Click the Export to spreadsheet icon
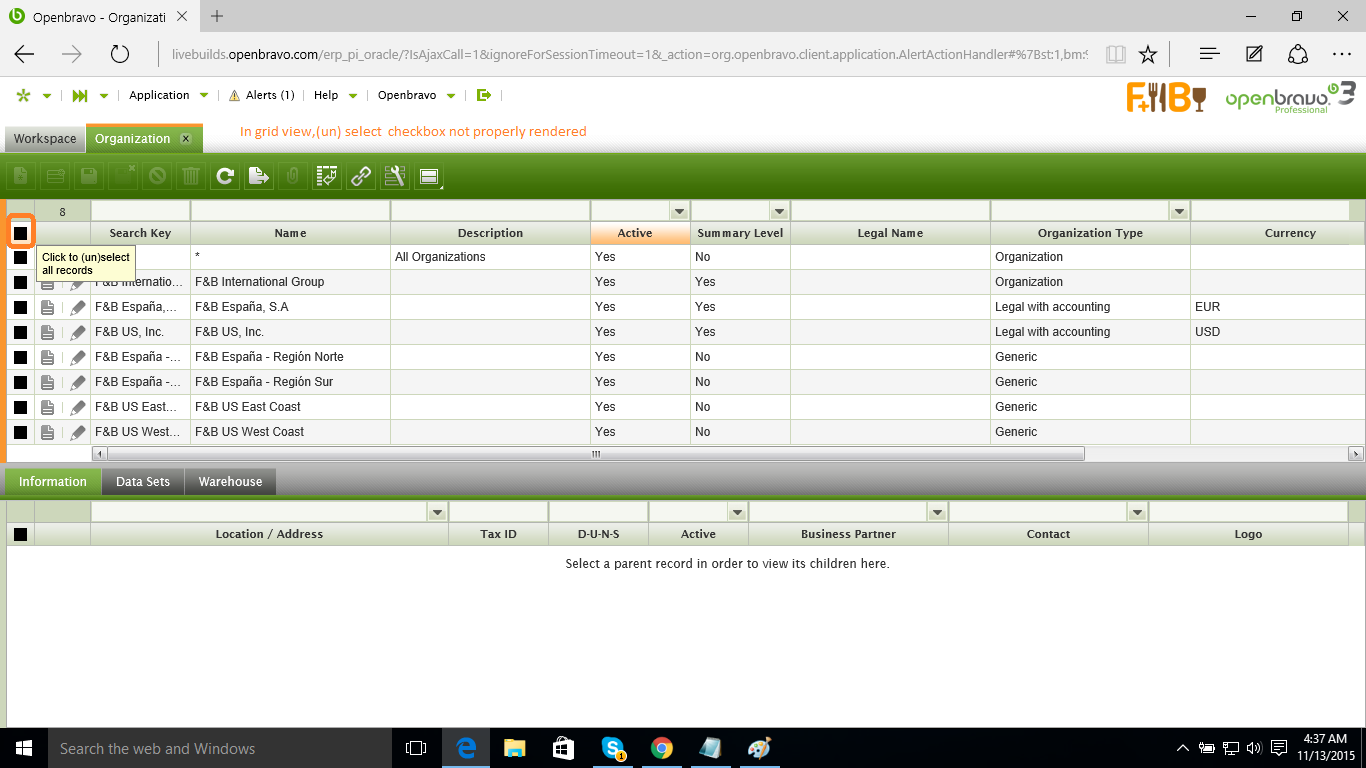 259,177
